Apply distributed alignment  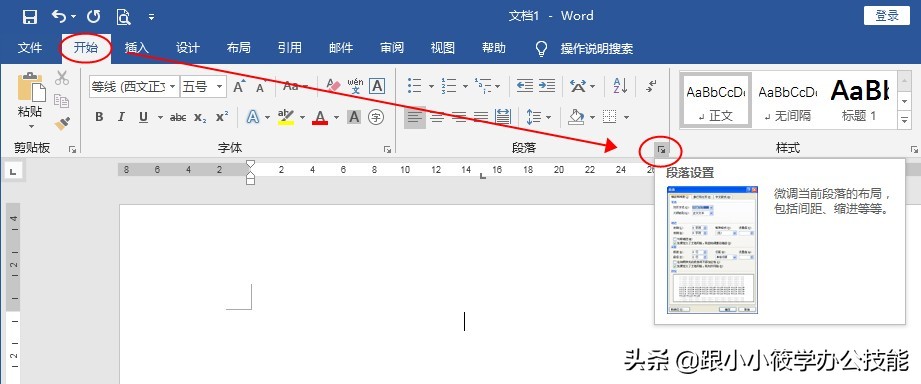coord(503,117)
